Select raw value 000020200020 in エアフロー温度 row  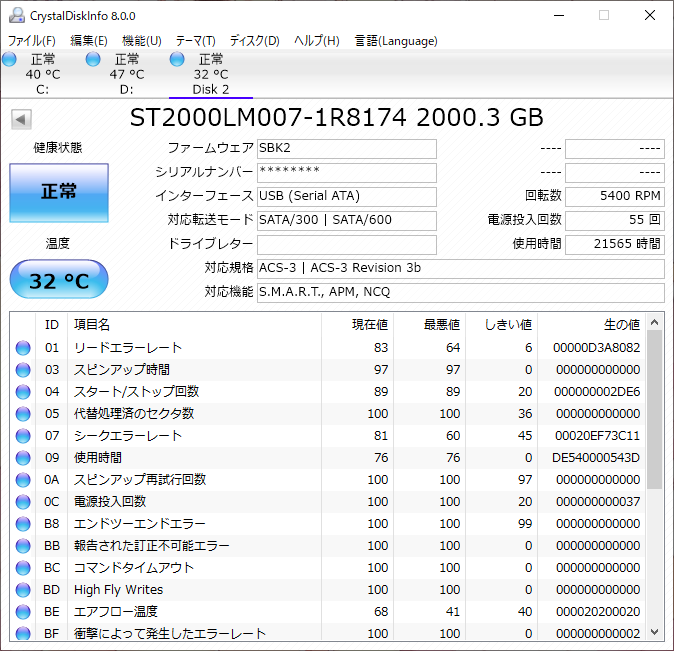click(x=598, y=611)
